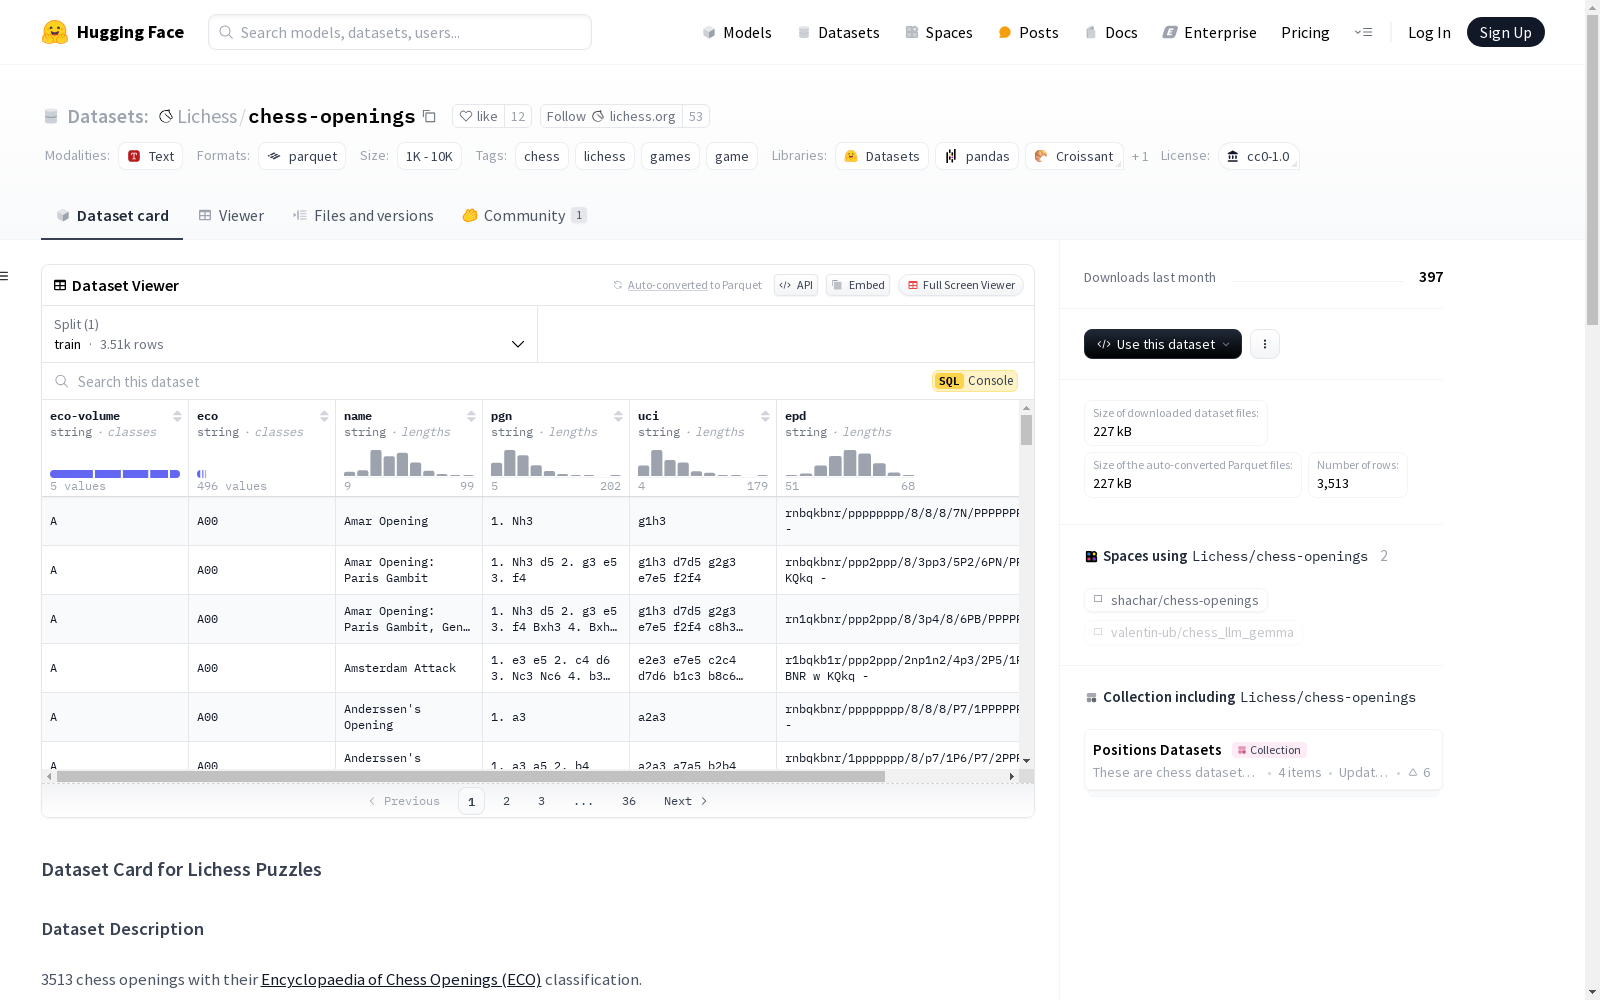1600x1000 pixels.
Task: Click the parquet format tag
Action: click(x=302, y=156)
